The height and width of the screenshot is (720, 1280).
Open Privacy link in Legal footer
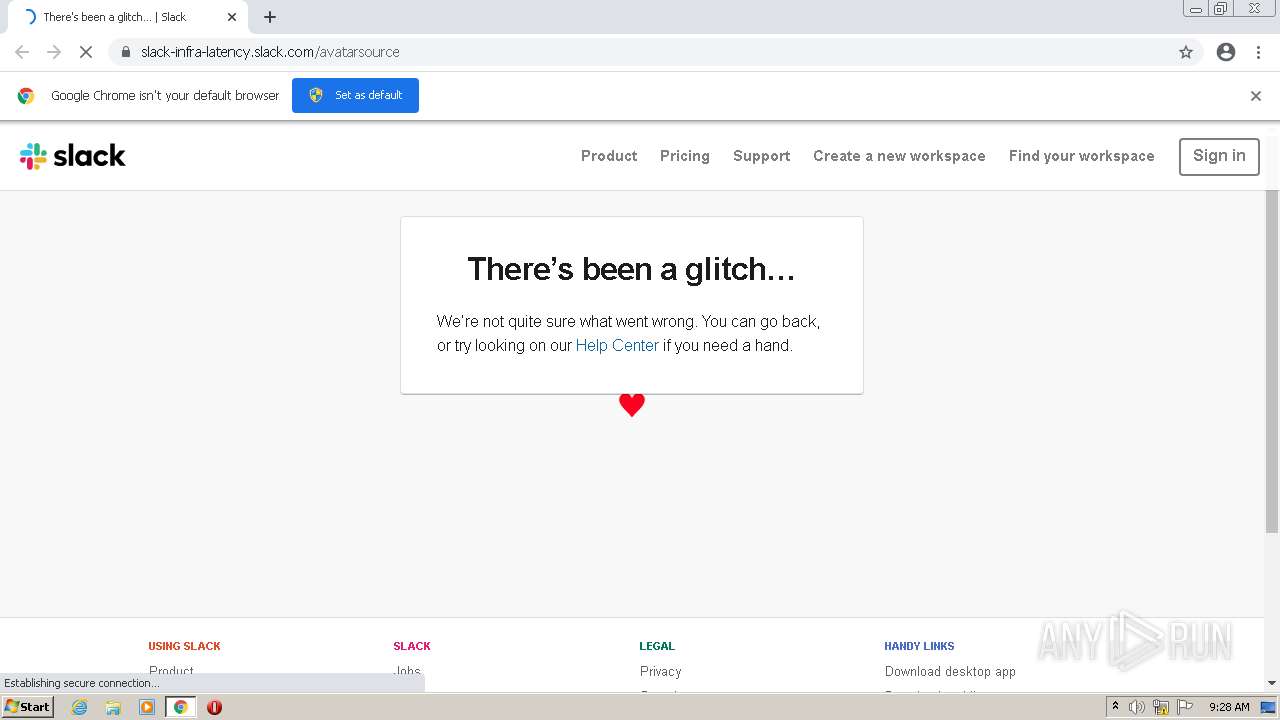[661, 672]
